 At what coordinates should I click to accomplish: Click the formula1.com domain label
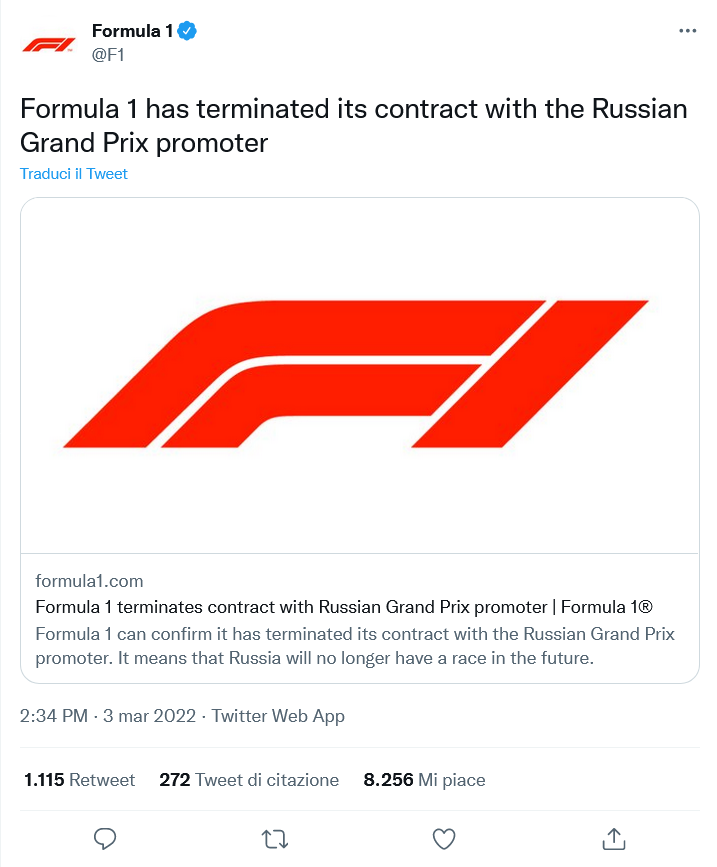[89, 581]
